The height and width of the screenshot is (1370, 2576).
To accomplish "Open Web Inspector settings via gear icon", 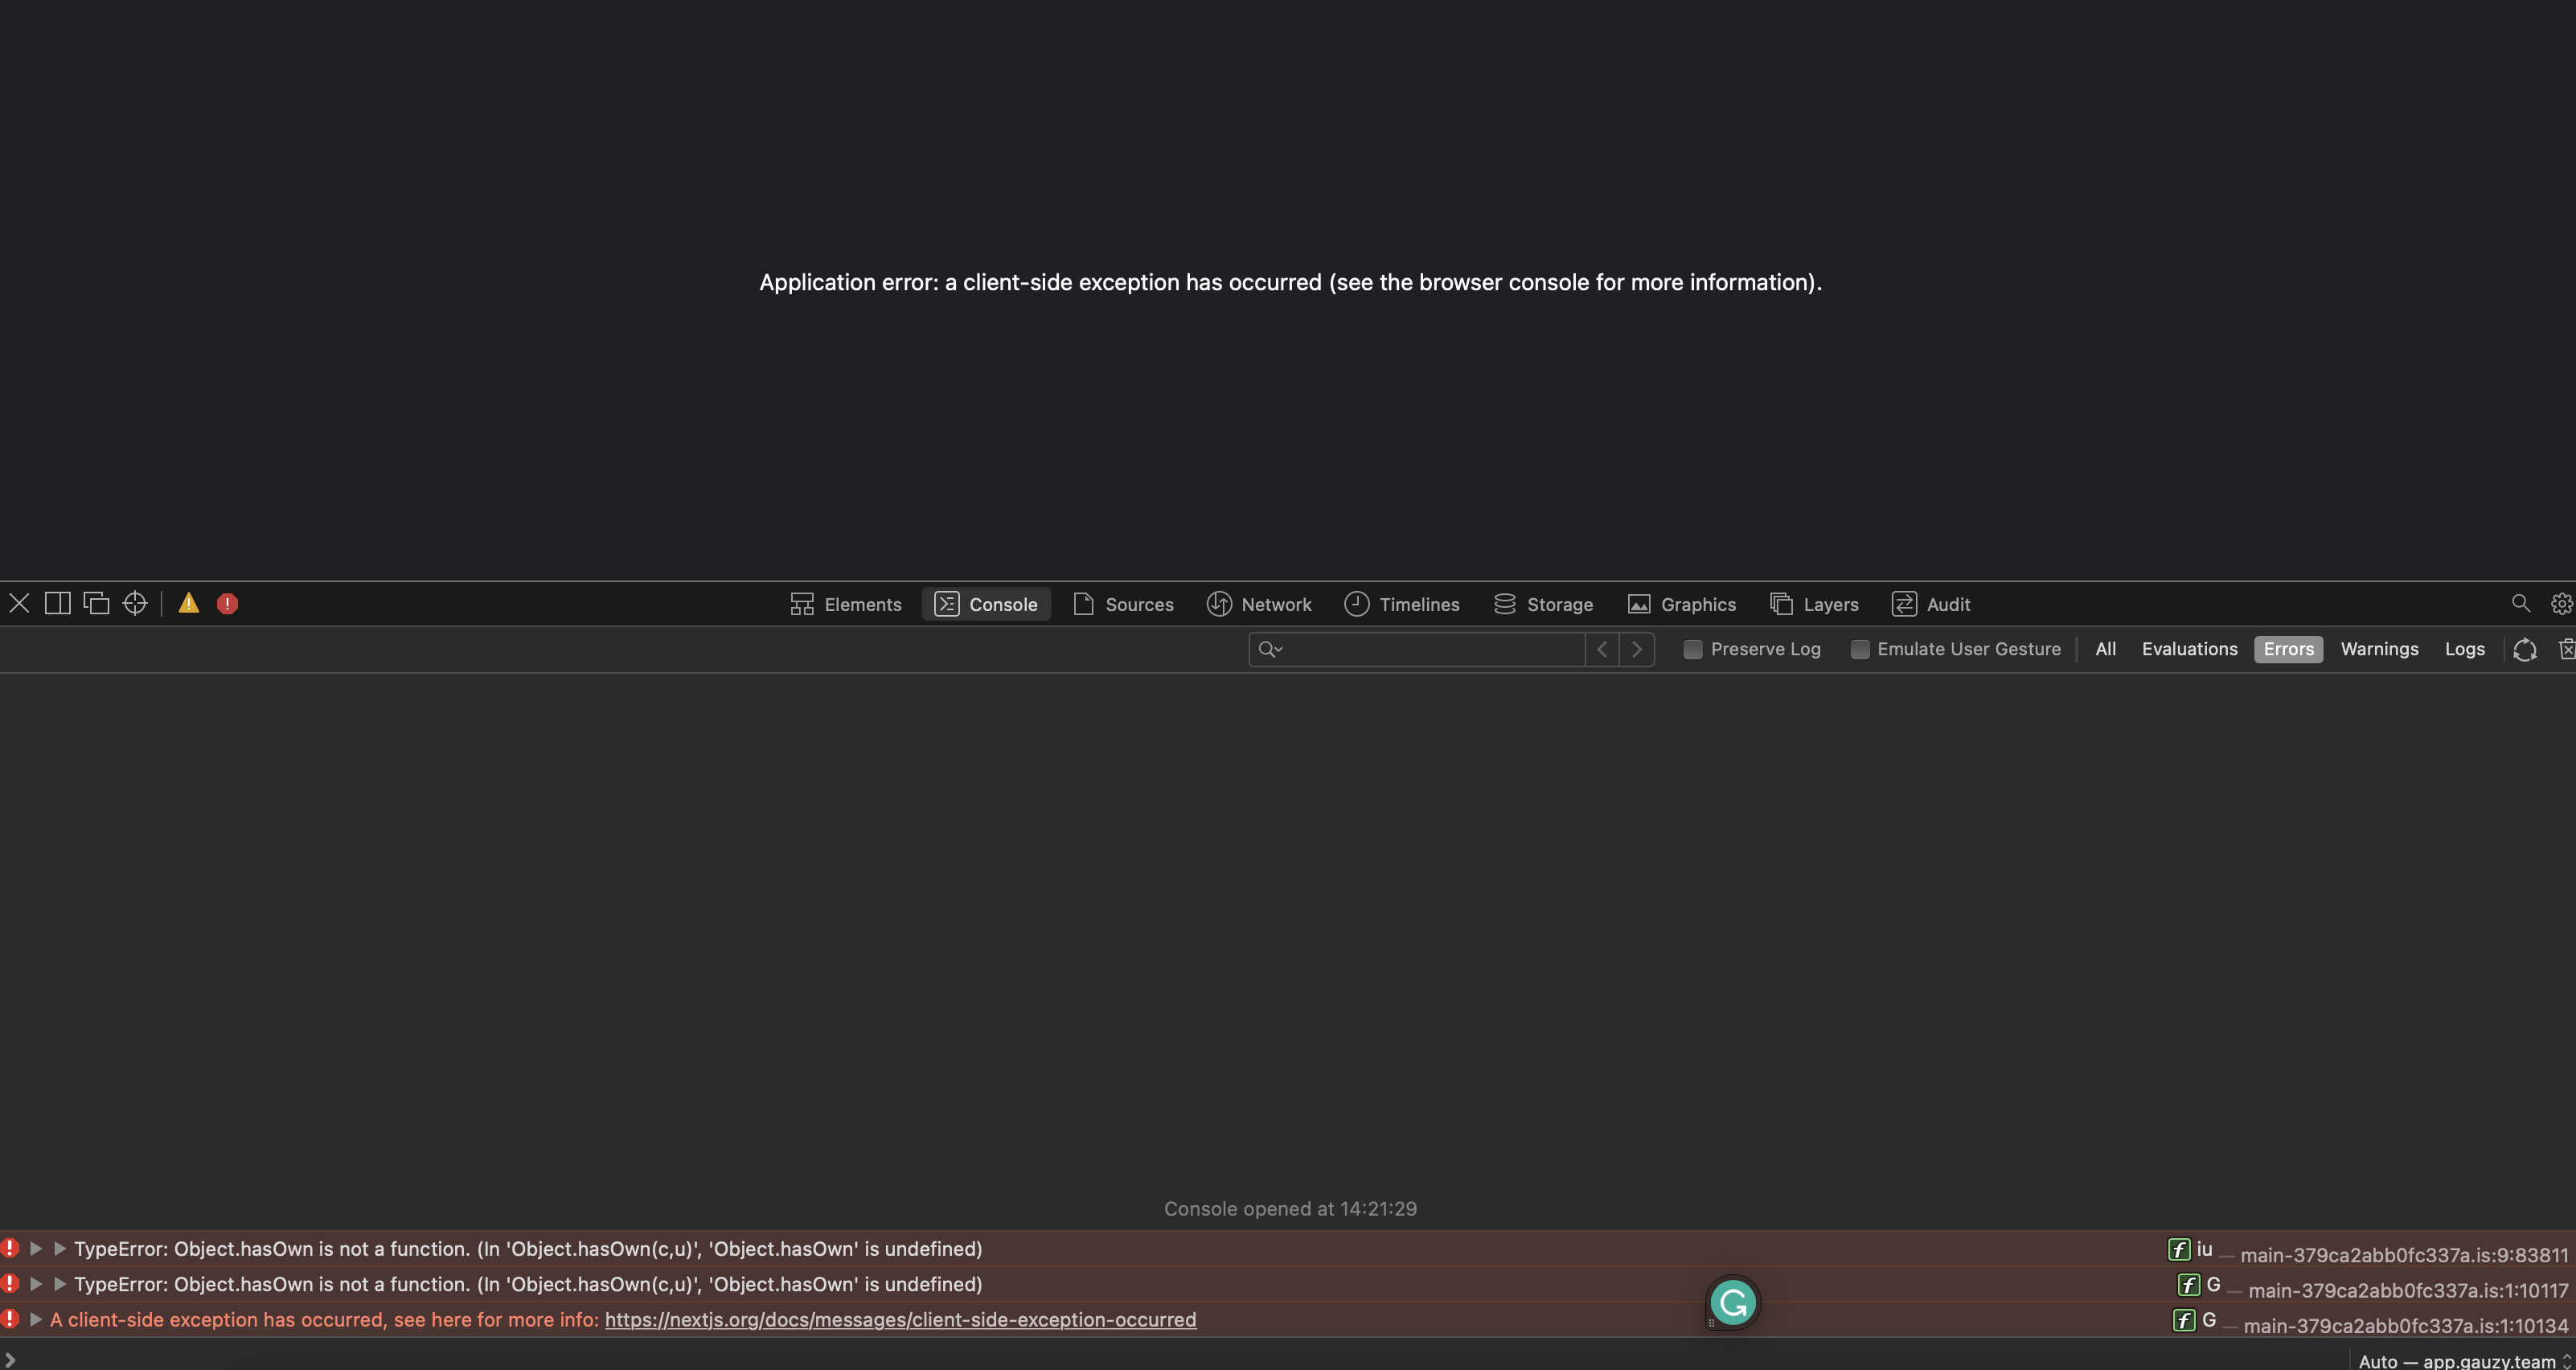I will 2560,603.
